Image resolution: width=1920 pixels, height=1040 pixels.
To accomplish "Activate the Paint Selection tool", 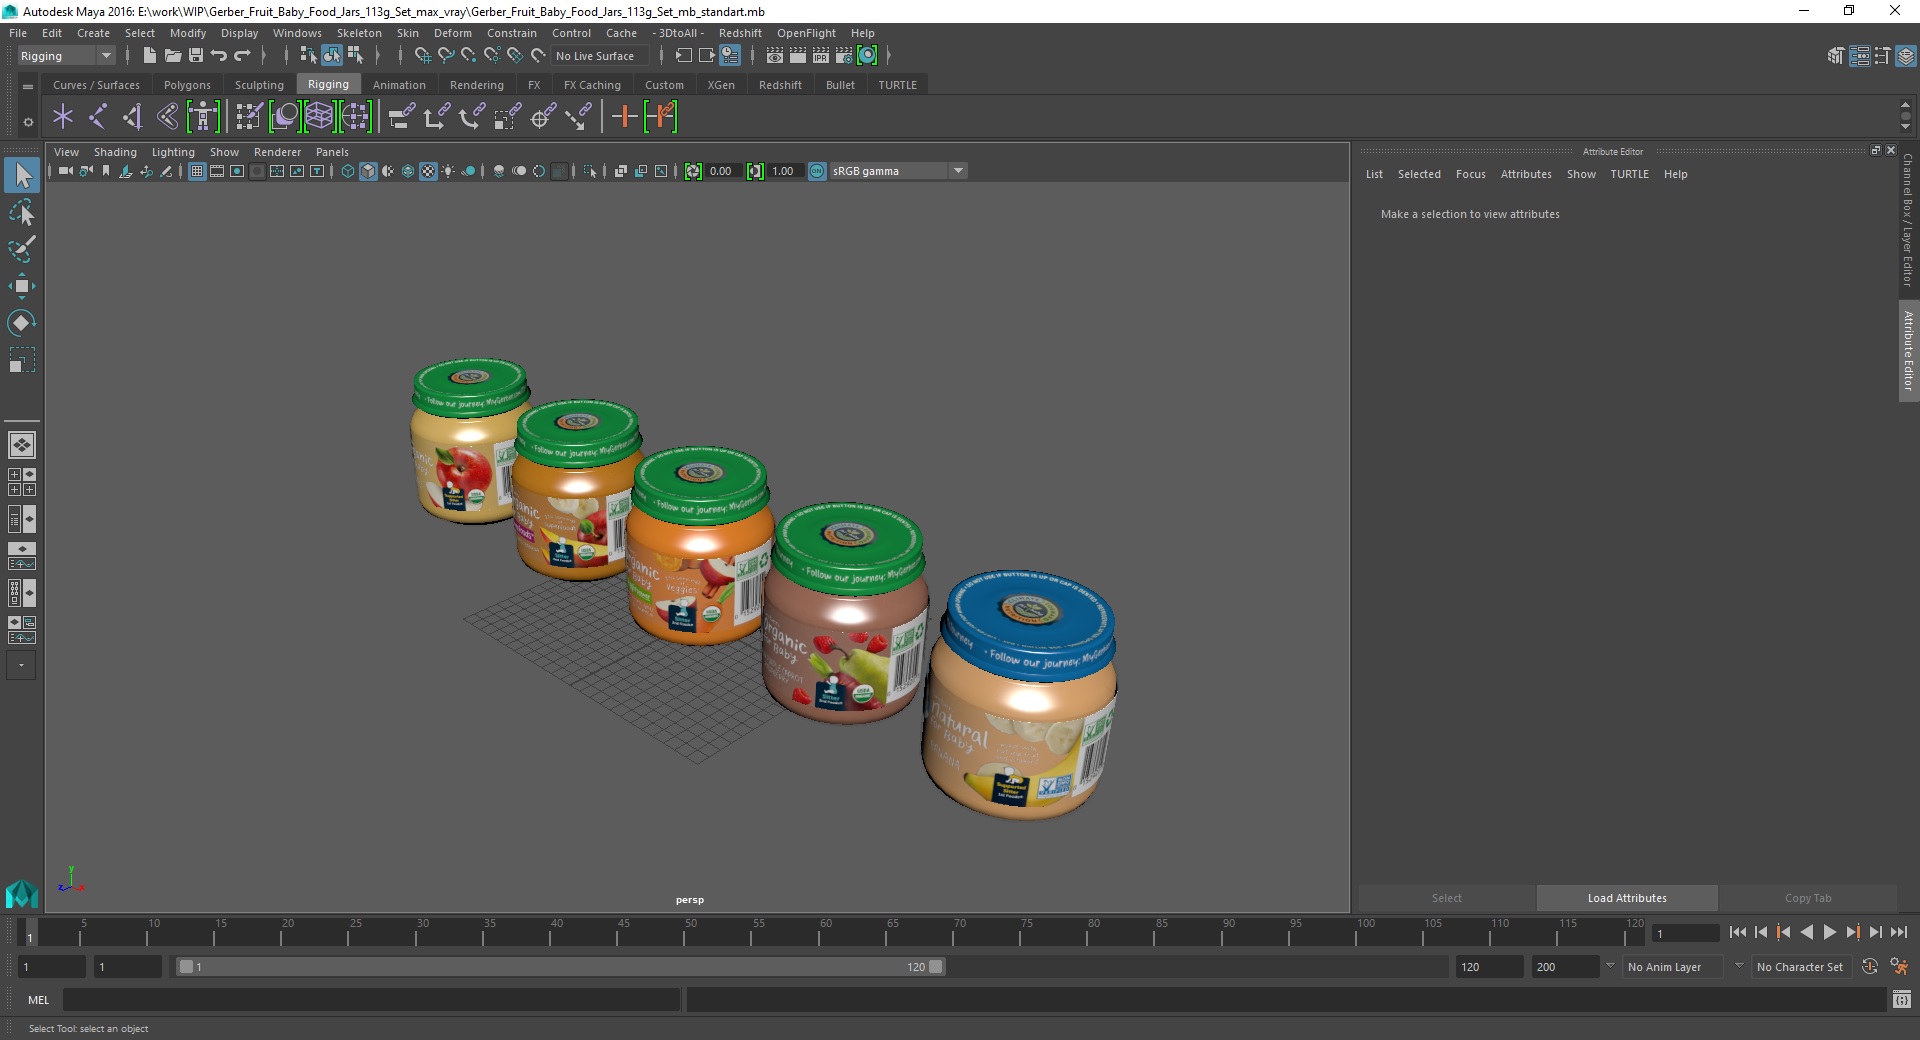I will point(22,249).
